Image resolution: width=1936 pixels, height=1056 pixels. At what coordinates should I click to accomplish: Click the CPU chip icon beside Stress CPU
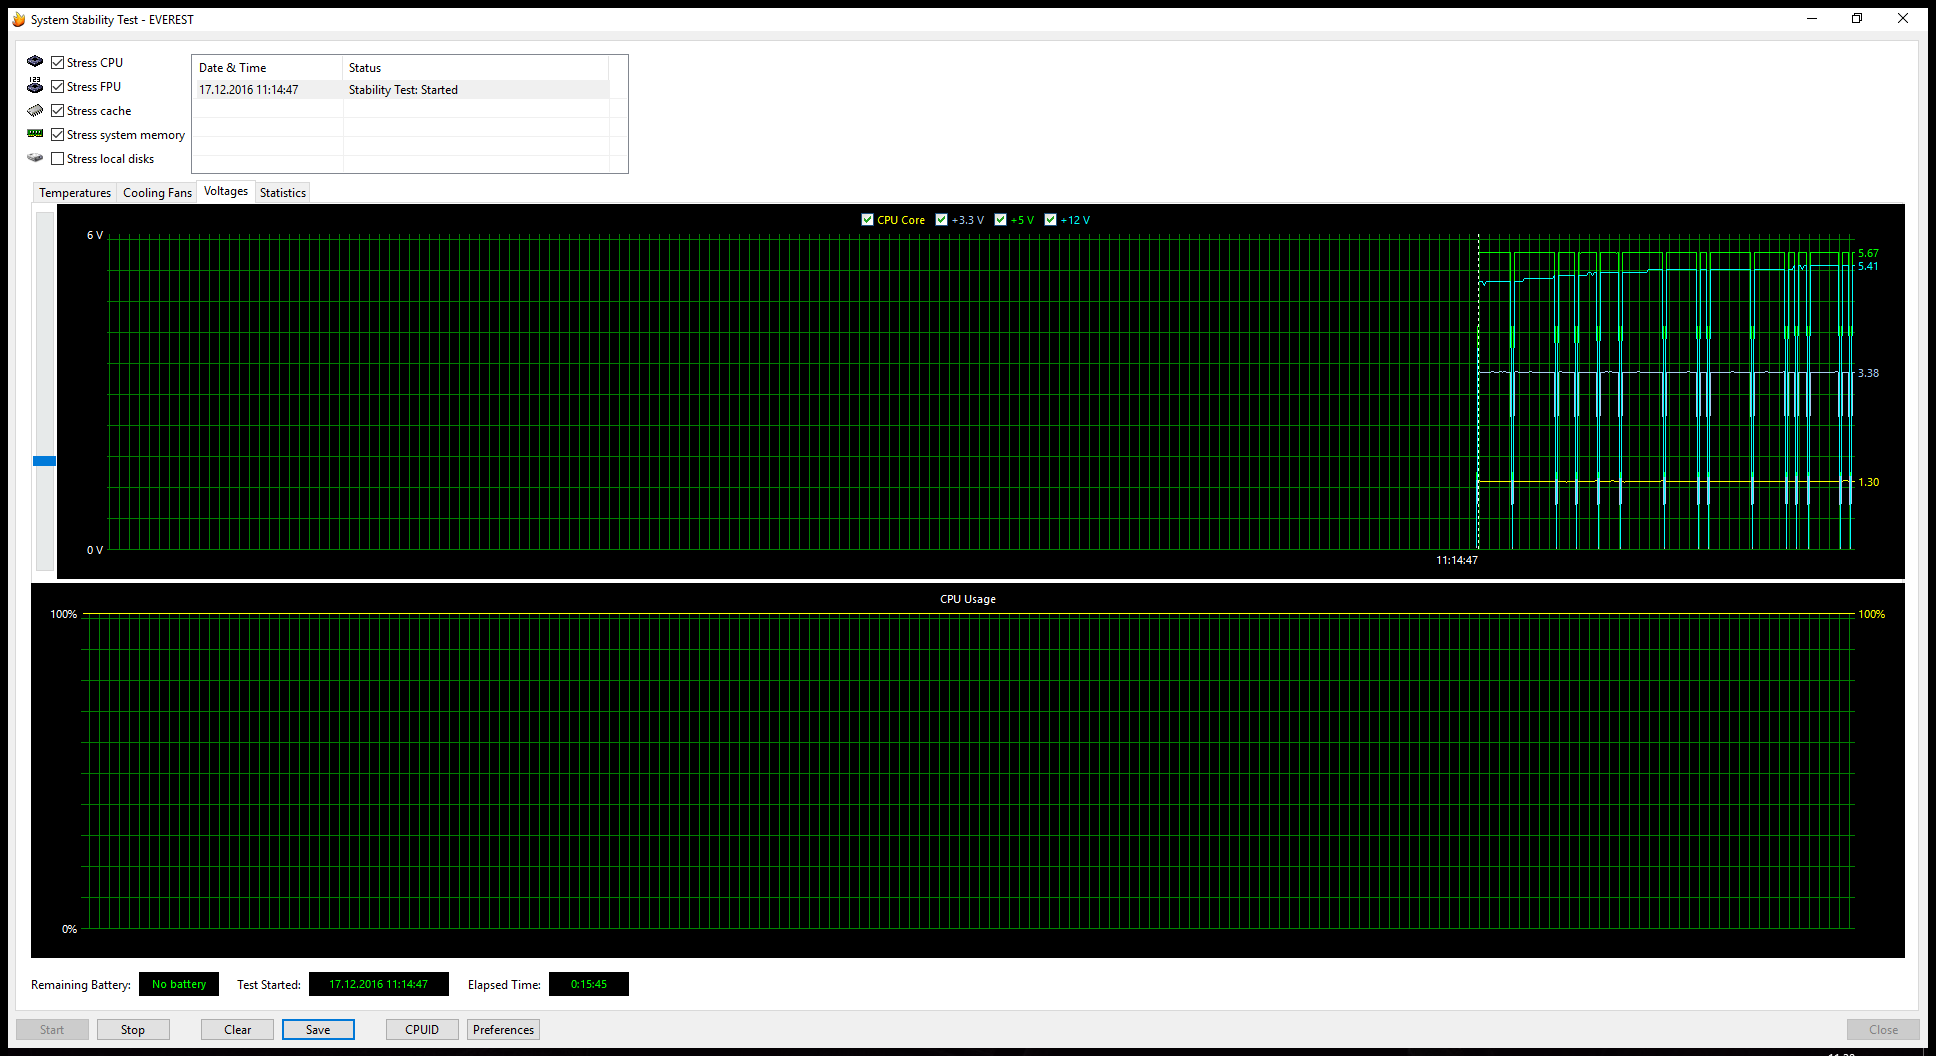coord(35,62)
